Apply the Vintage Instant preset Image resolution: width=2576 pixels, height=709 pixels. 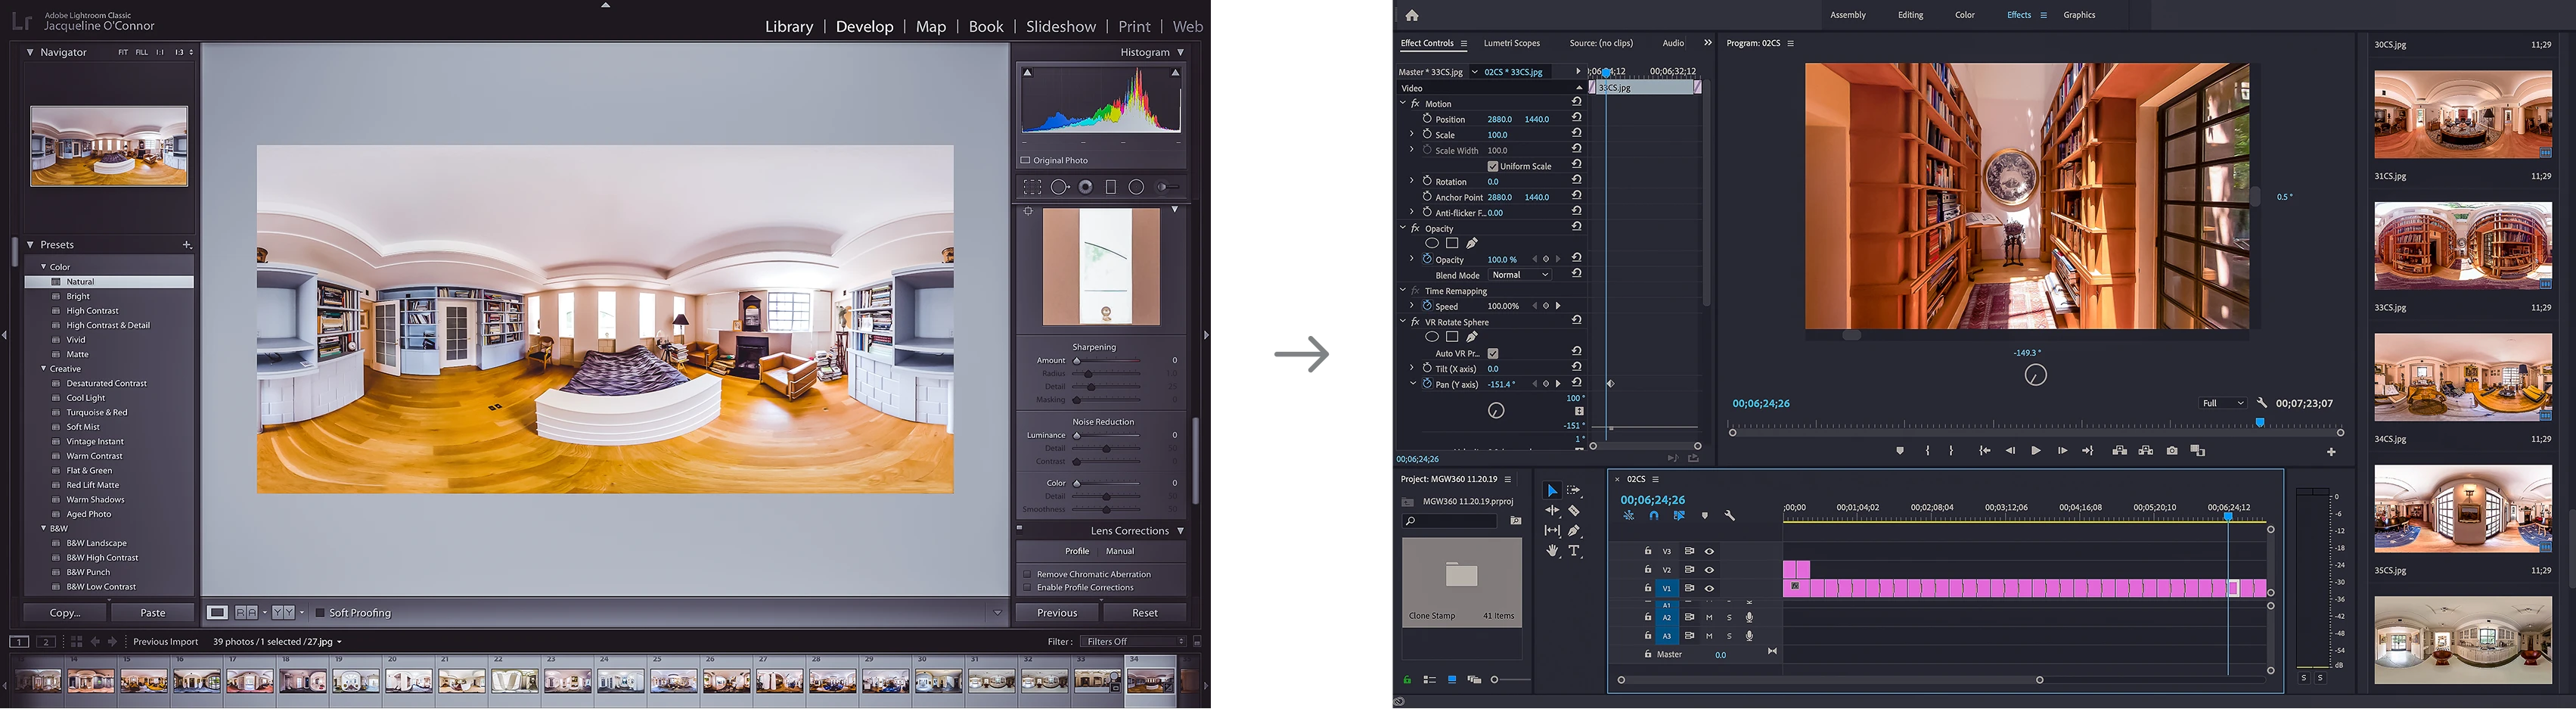(x=95, y=441)
